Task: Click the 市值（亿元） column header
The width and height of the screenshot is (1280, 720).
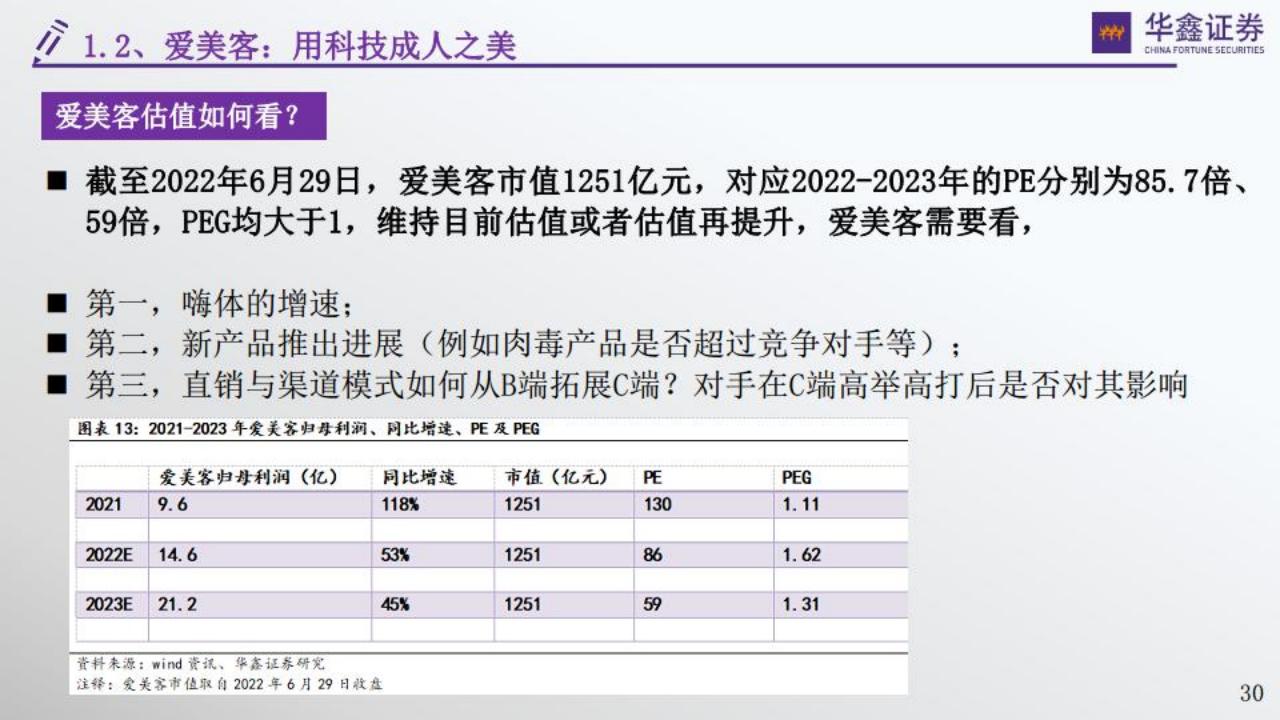Action: point(555,477)
